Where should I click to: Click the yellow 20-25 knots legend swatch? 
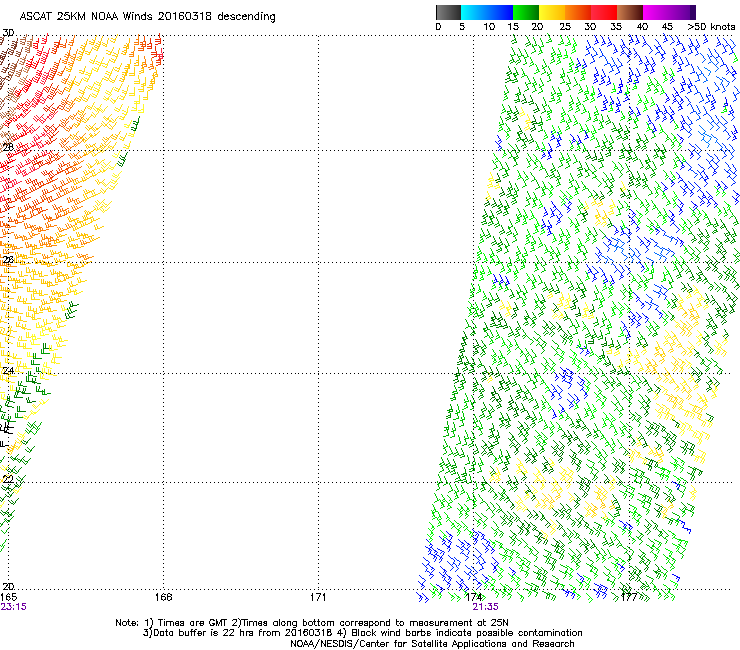click(x=552, y=12)
